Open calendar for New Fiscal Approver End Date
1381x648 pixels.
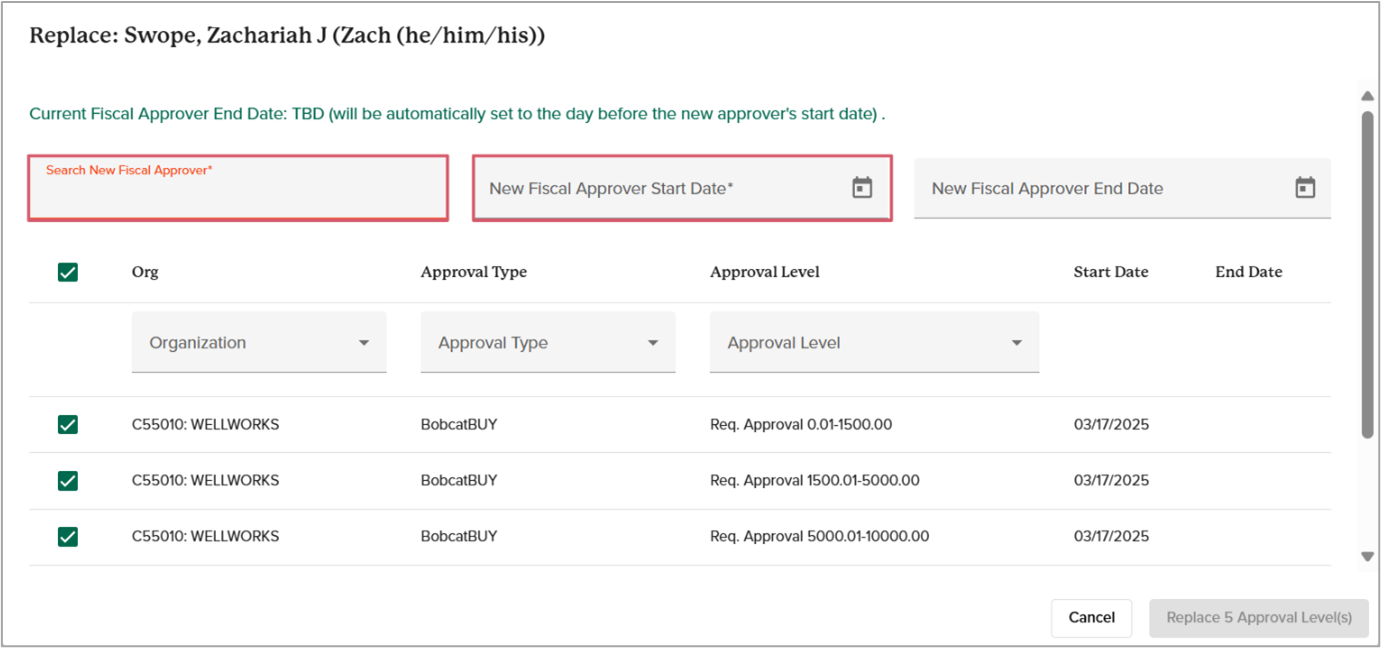[1305, 188]
